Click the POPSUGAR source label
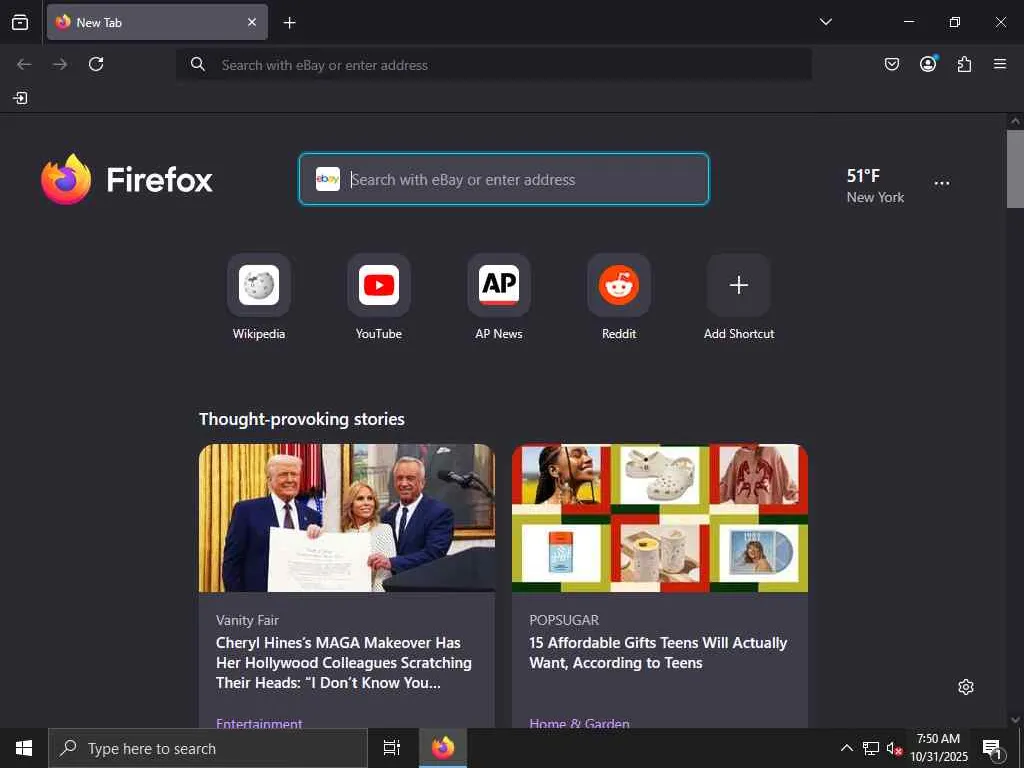 (564, 620)
